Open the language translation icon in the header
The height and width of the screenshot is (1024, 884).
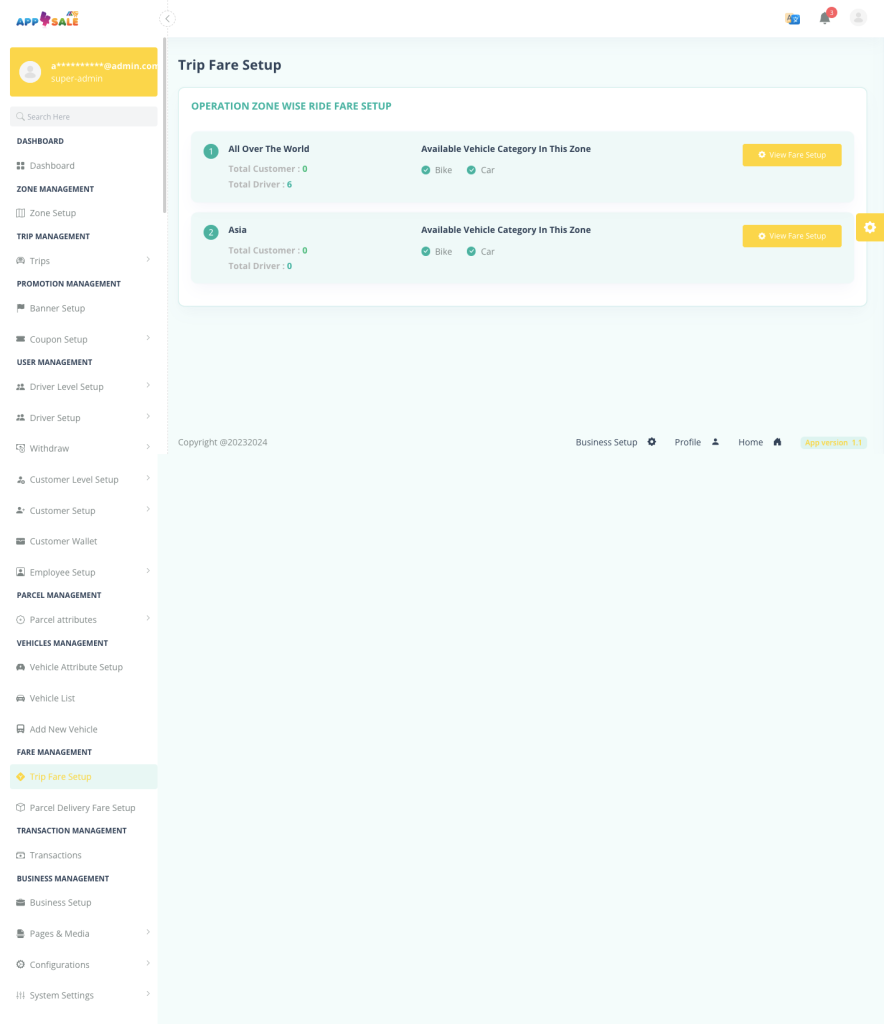pyautogui.click(x=792, y=18)
